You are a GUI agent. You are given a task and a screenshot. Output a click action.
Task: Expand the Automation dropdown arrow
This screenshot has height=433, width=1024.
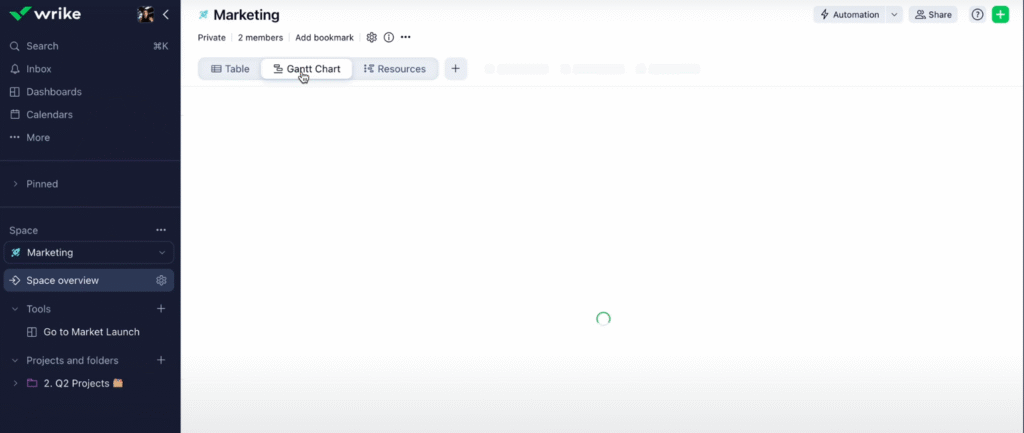(894, 15)
